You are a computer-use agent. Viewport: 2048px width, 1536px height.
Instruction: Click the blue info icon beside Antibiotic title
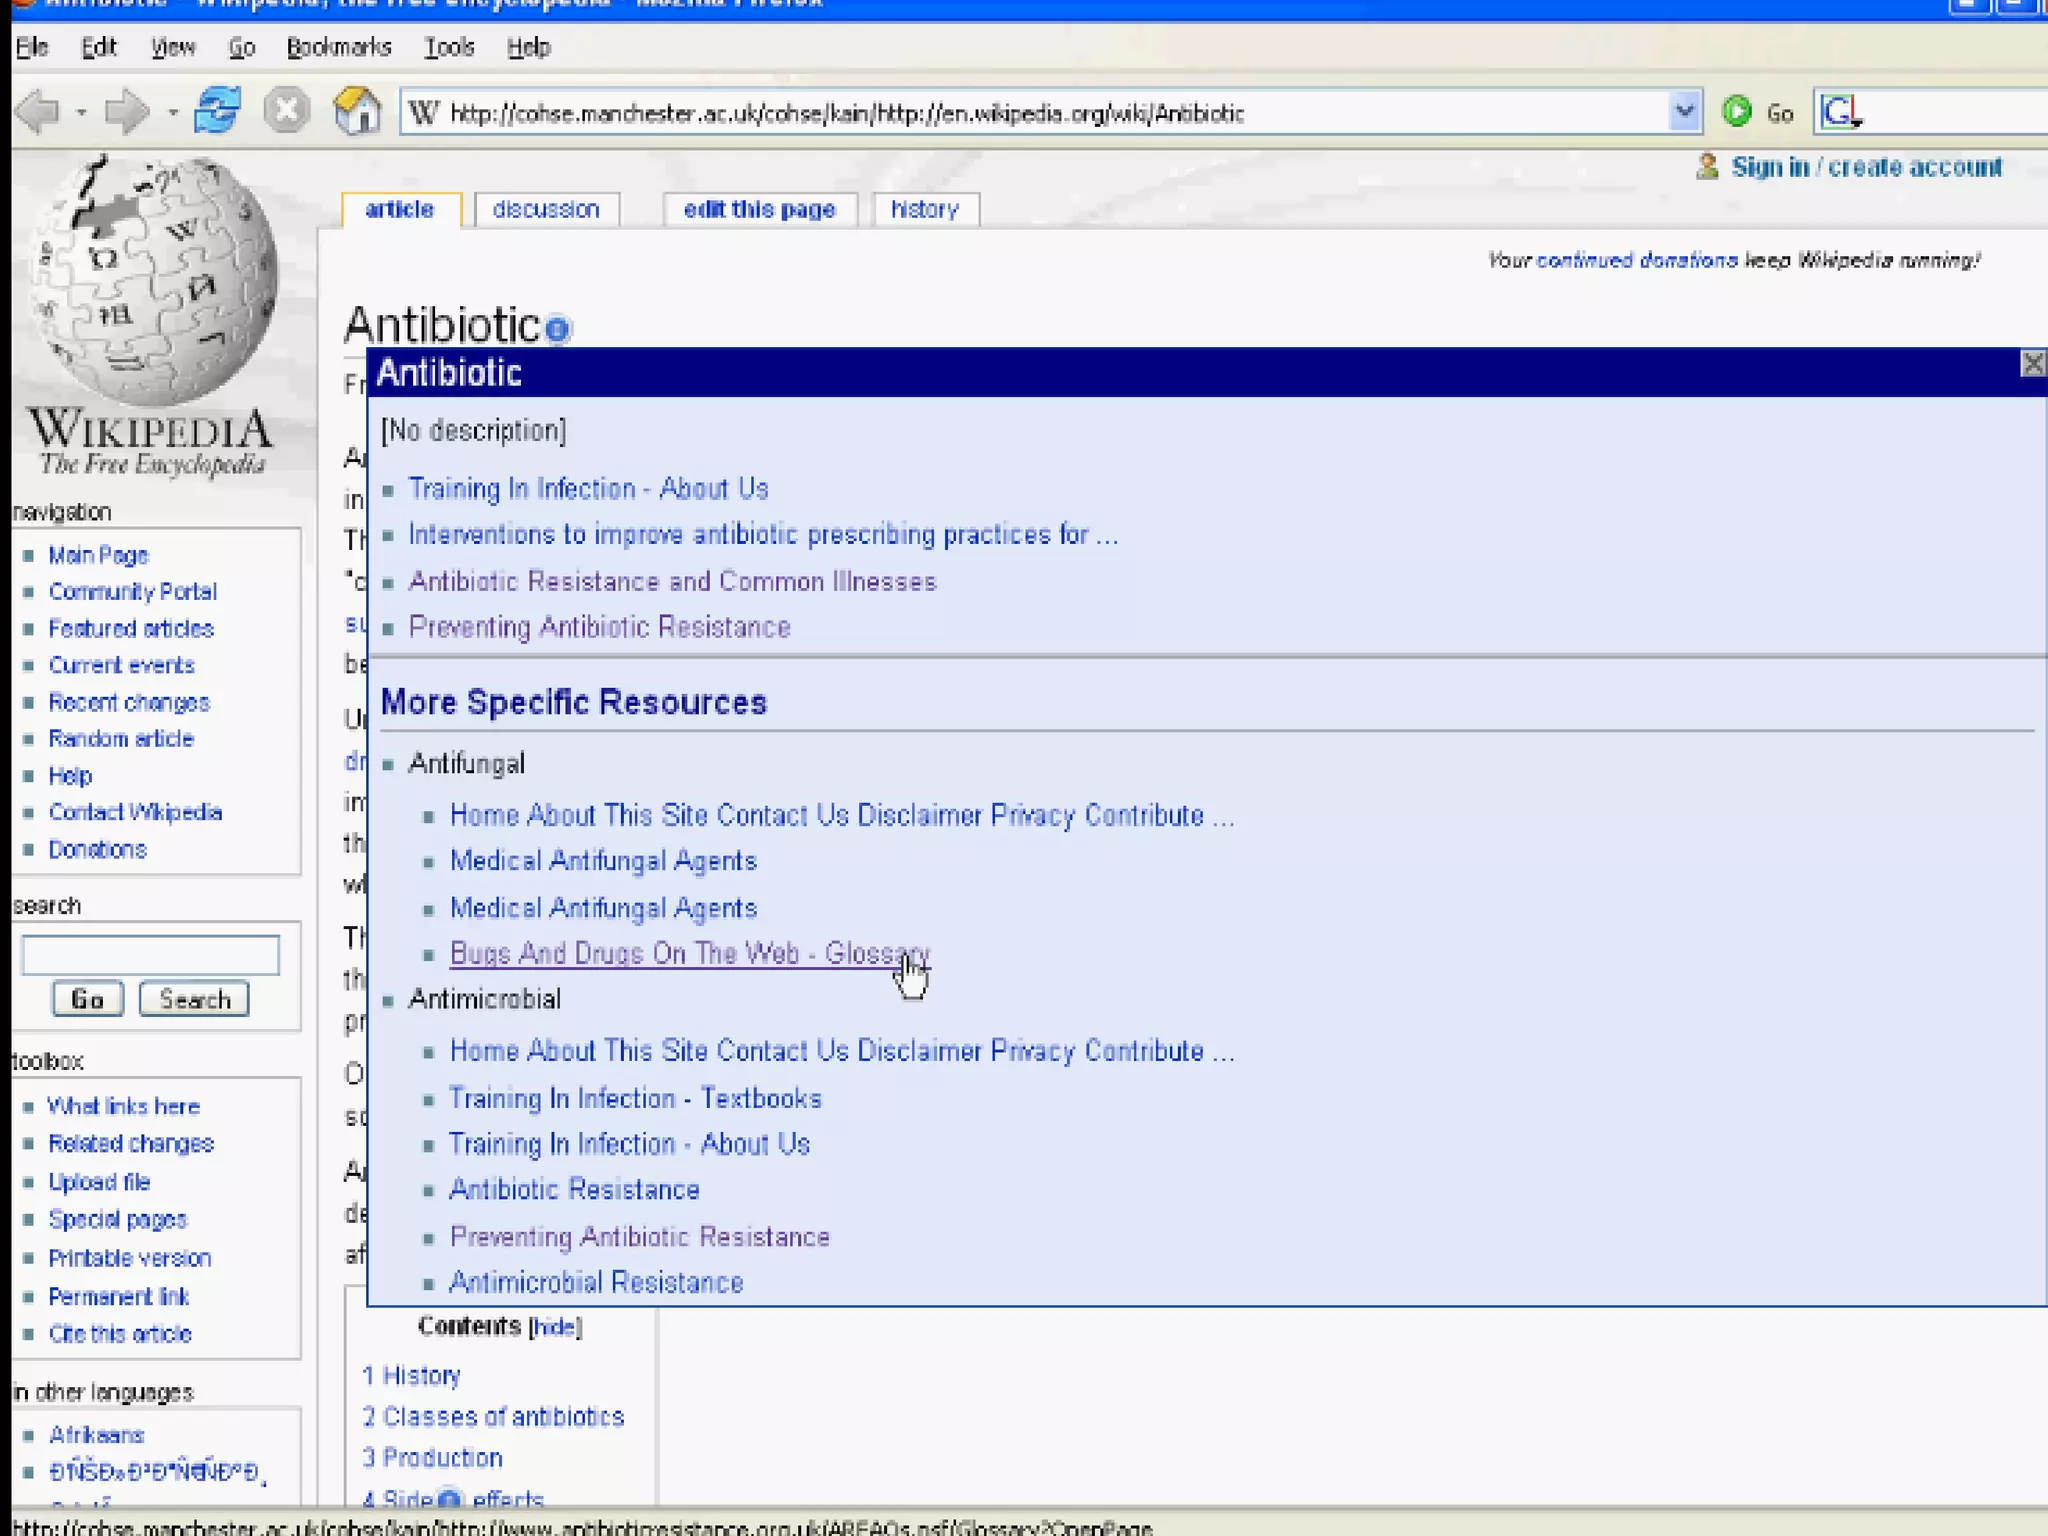pyautogui.click(x=557, y=328)
